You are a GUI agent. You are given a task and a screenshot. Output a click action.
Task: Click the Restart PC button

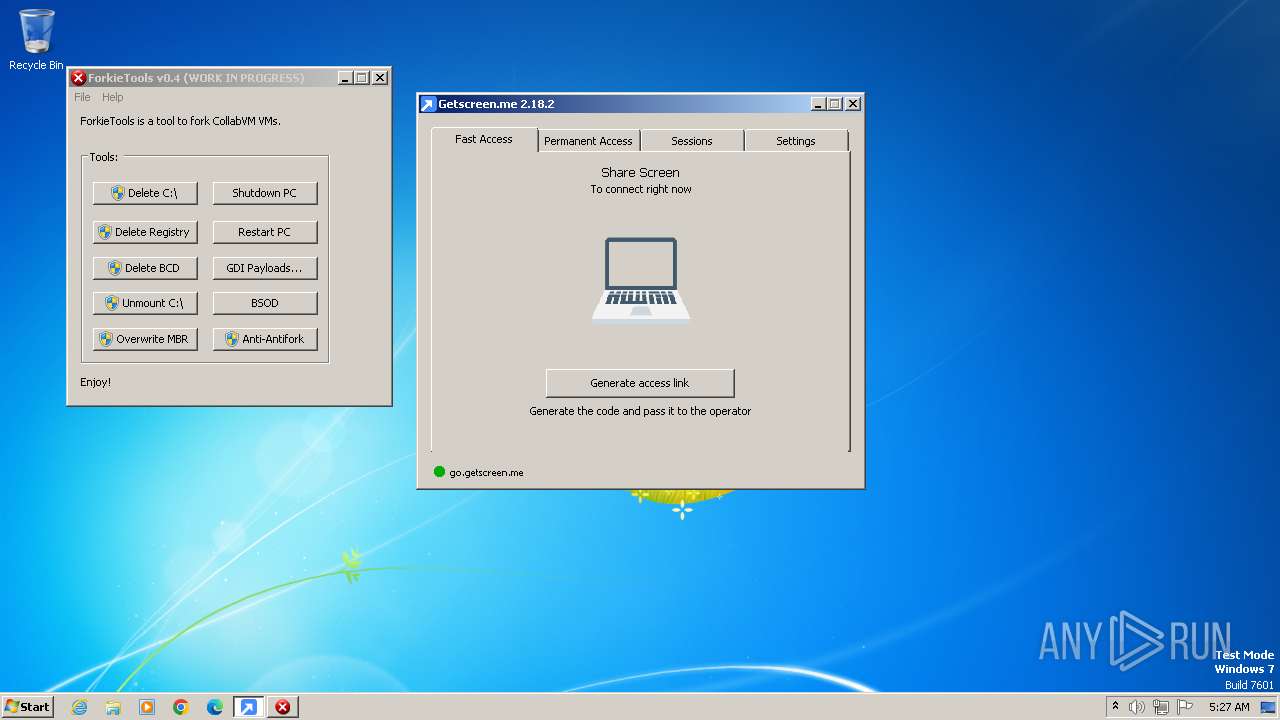pyautogui.click(x=265, y=232)
